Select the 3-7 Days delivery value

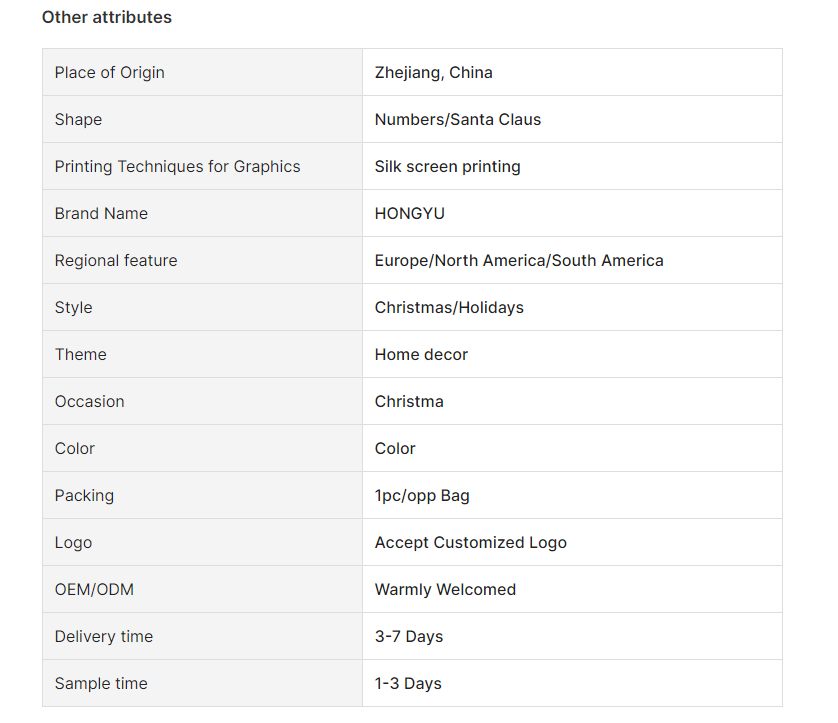409,637
